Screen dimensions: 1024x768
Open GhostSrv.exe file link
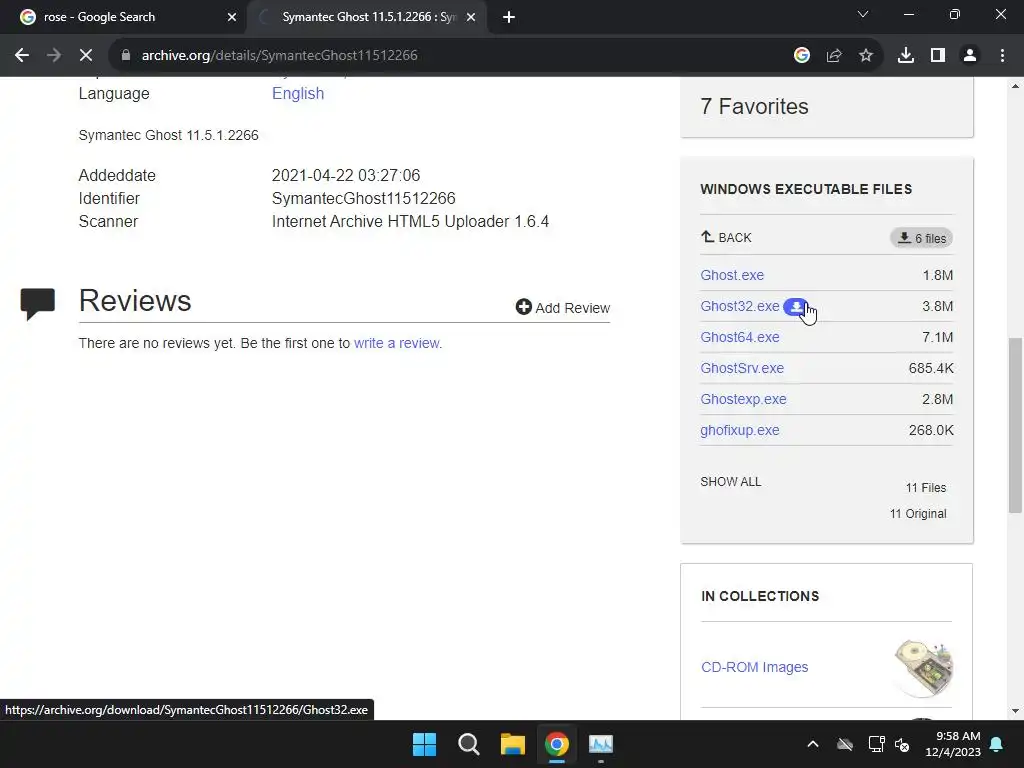pyautogui.click(x=742, y=368)
